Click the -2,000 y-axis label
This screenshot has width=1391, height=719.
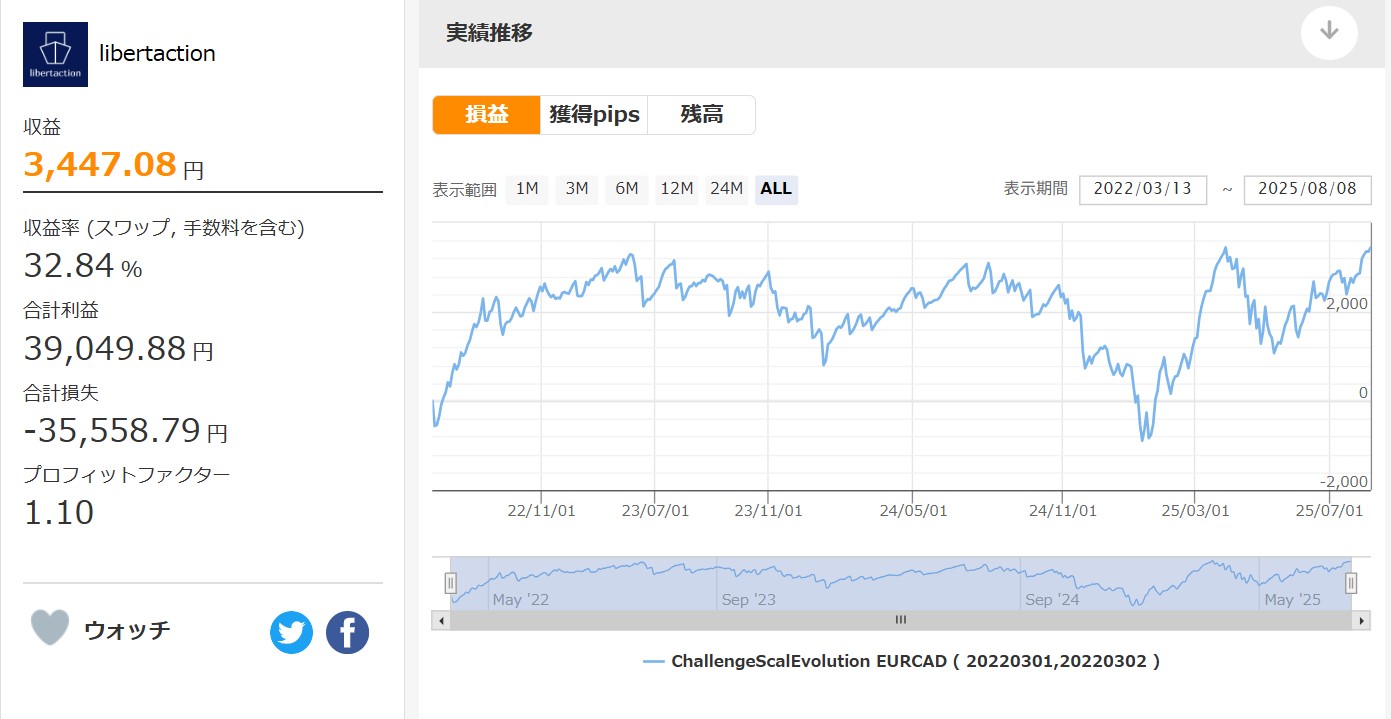coord(1344,482)
